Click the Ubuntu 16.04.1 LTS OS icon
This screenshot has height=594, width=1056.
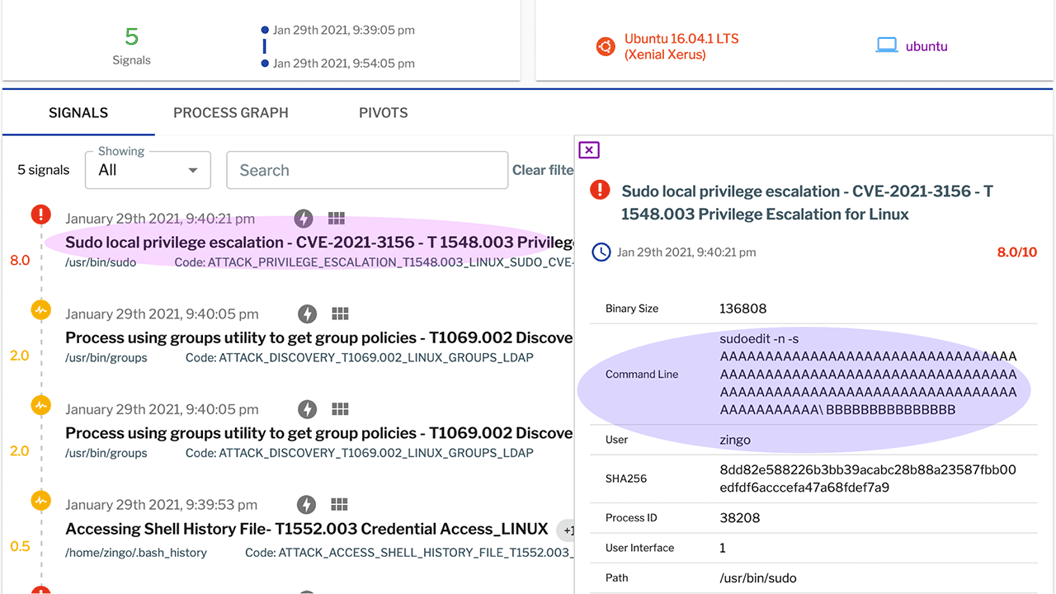[x=604, y=46]
